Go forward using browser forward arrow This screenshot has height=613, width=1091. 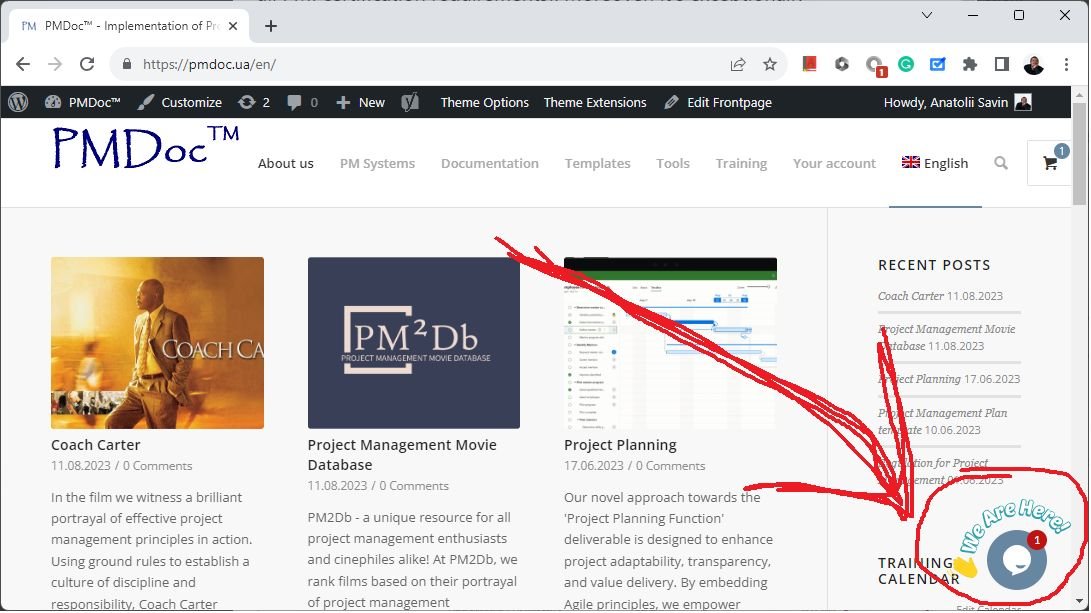point(55,64)
